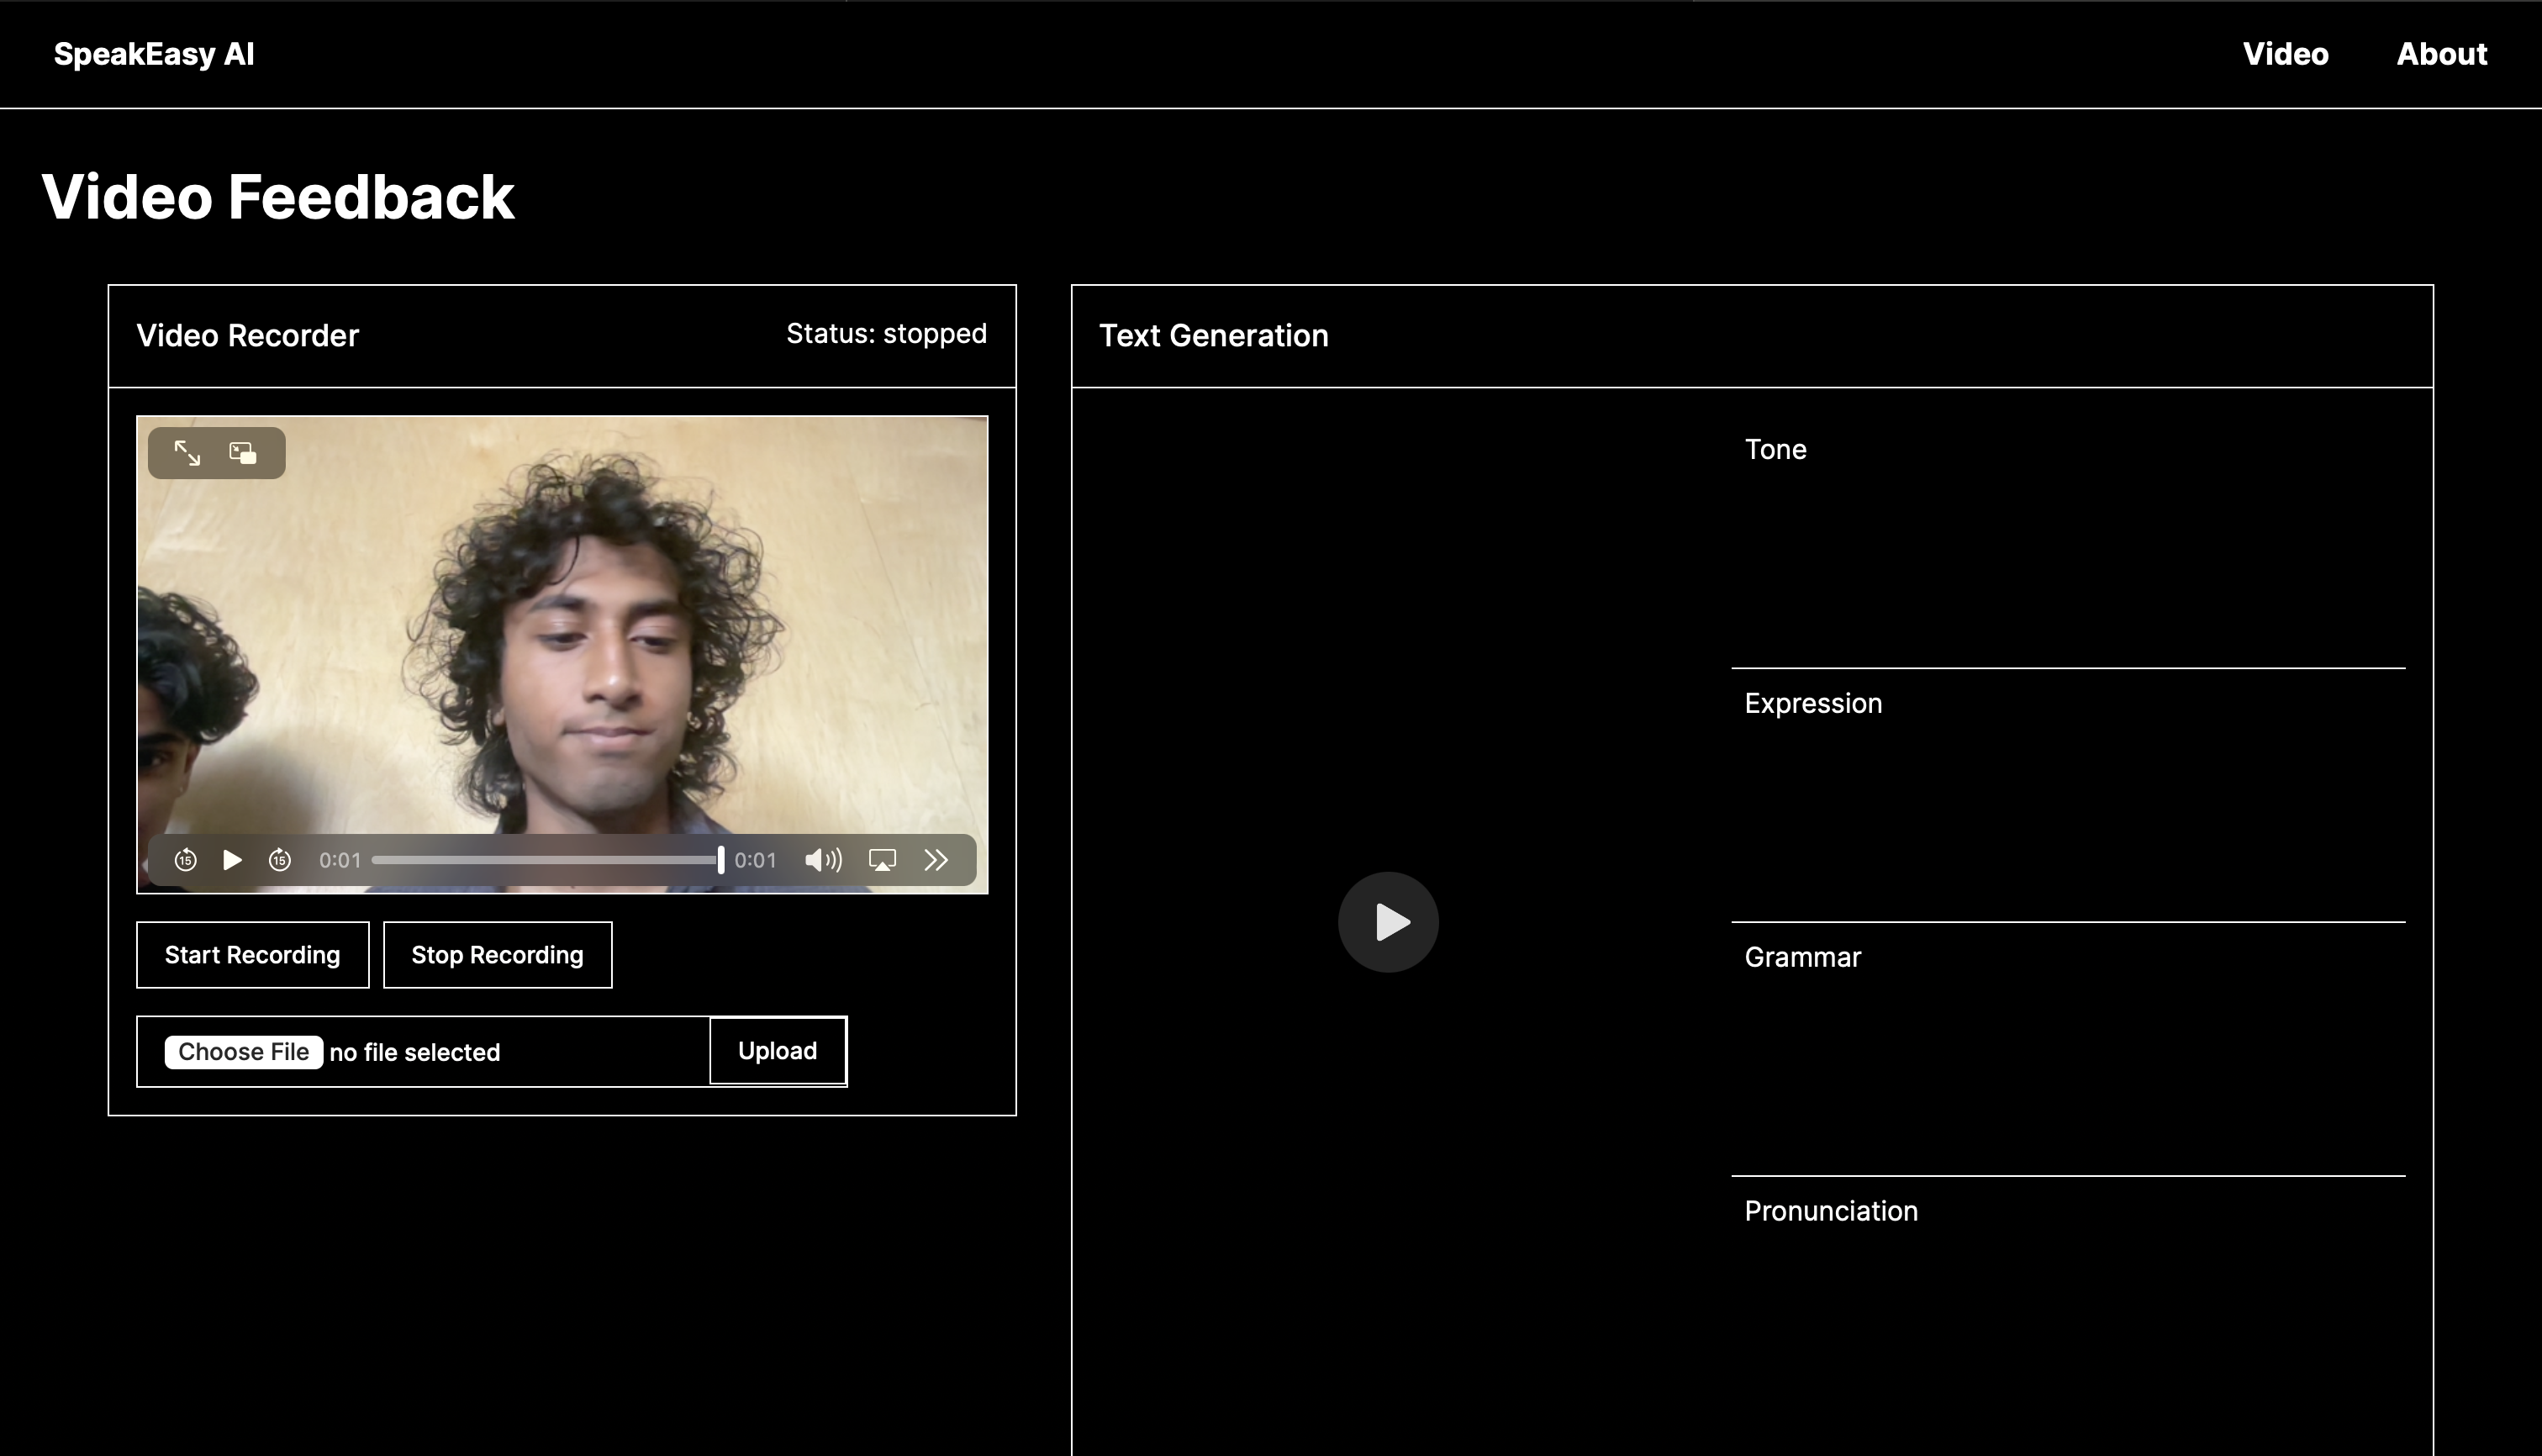
Task: Toggle picture-in-picture on the video
Action: (x=243, y=453)
